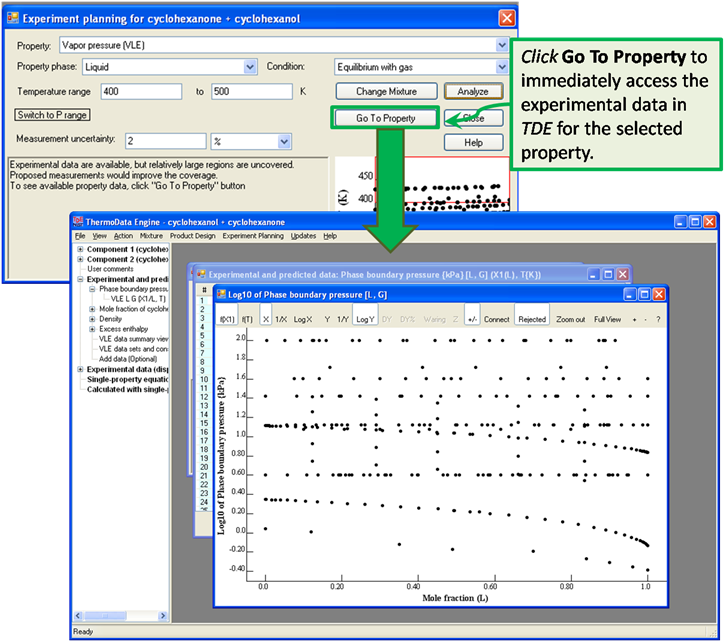Maximize the Log10 plot window
The image size is (727, 642).
point(644,294)
